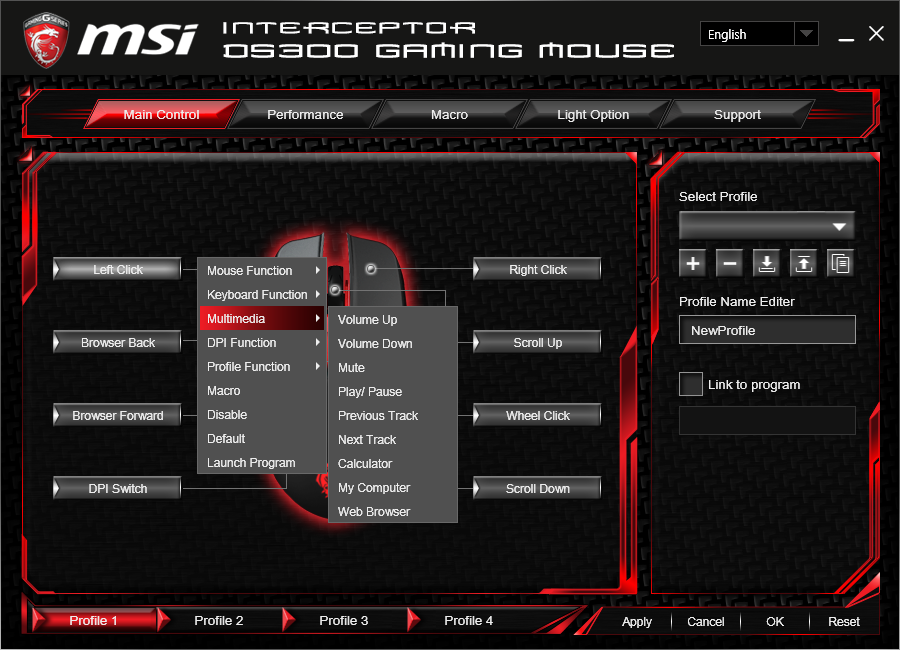Screen dimensions: 900x650
Task: Choose Calculator from the submenu
Action: coord(393,464)
